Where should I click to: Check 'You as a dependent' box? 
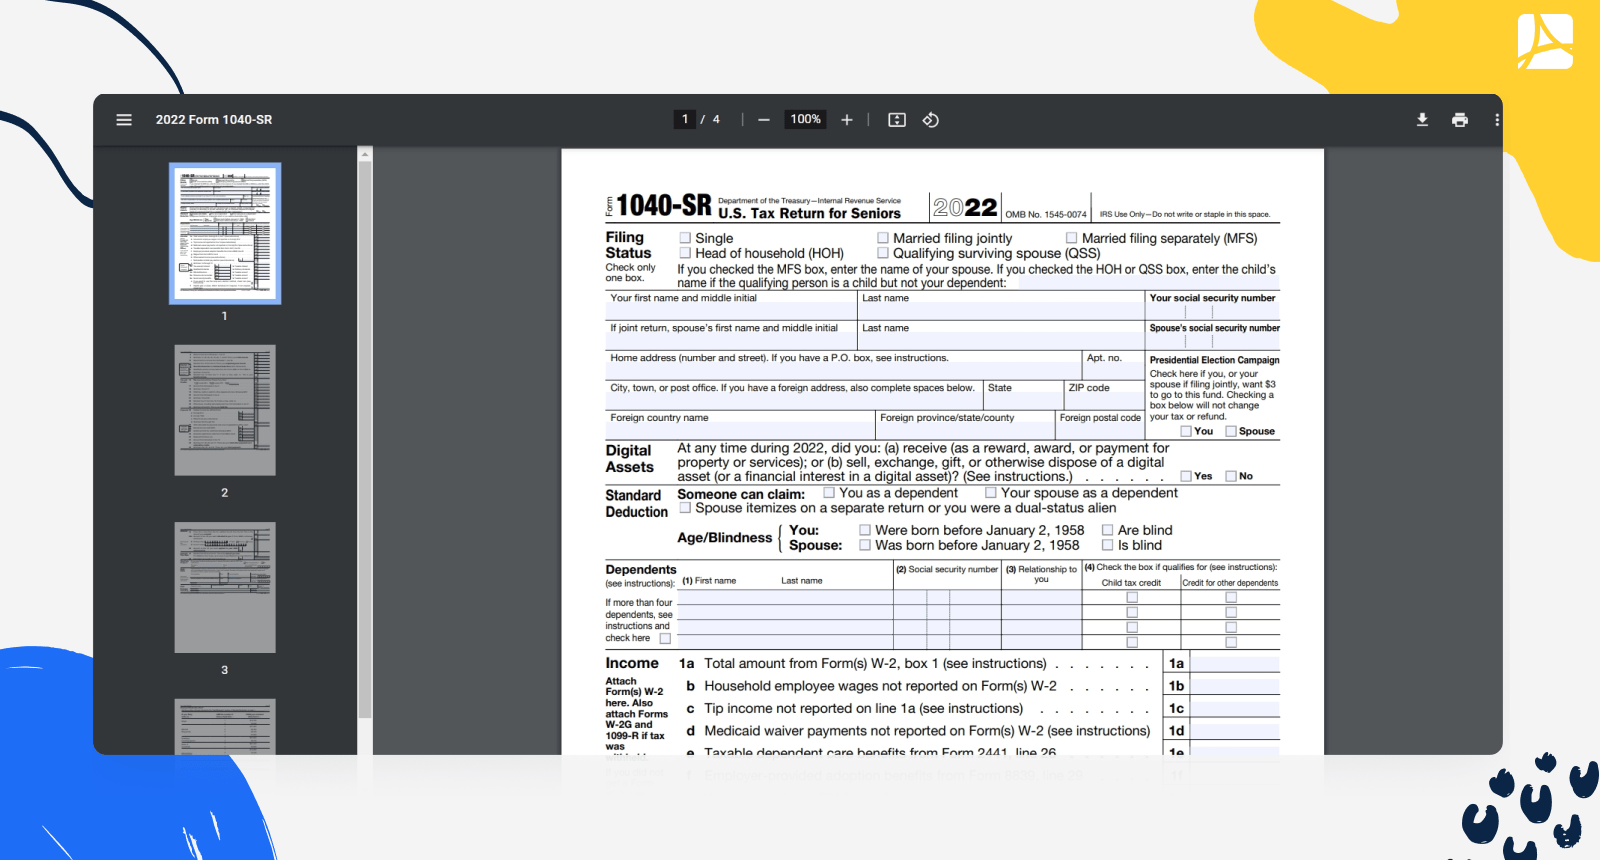click(x=829, y=492)
